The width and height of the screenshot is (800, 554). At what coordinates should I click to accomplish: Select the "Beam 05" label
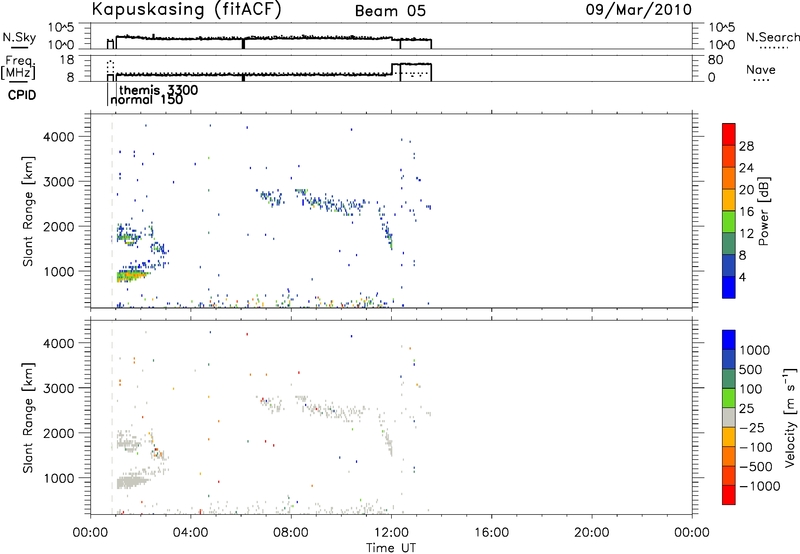pyautogui.click(x=390, y=11)
